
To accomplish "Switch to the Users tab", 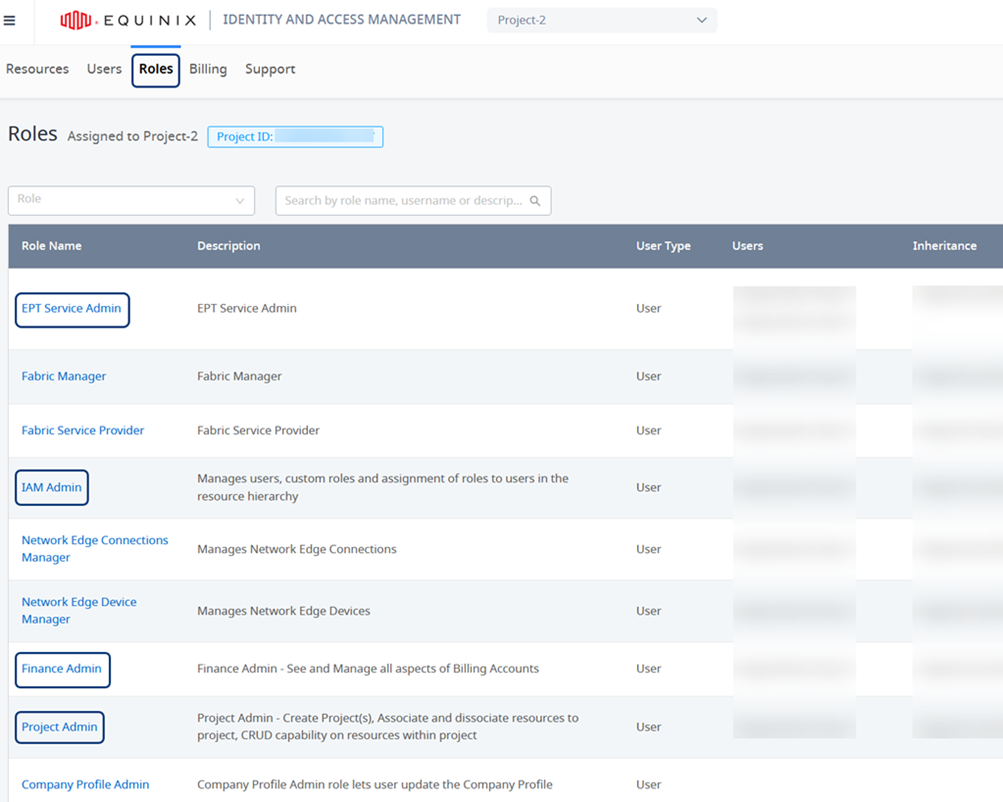I will click(x=104, y=69).
